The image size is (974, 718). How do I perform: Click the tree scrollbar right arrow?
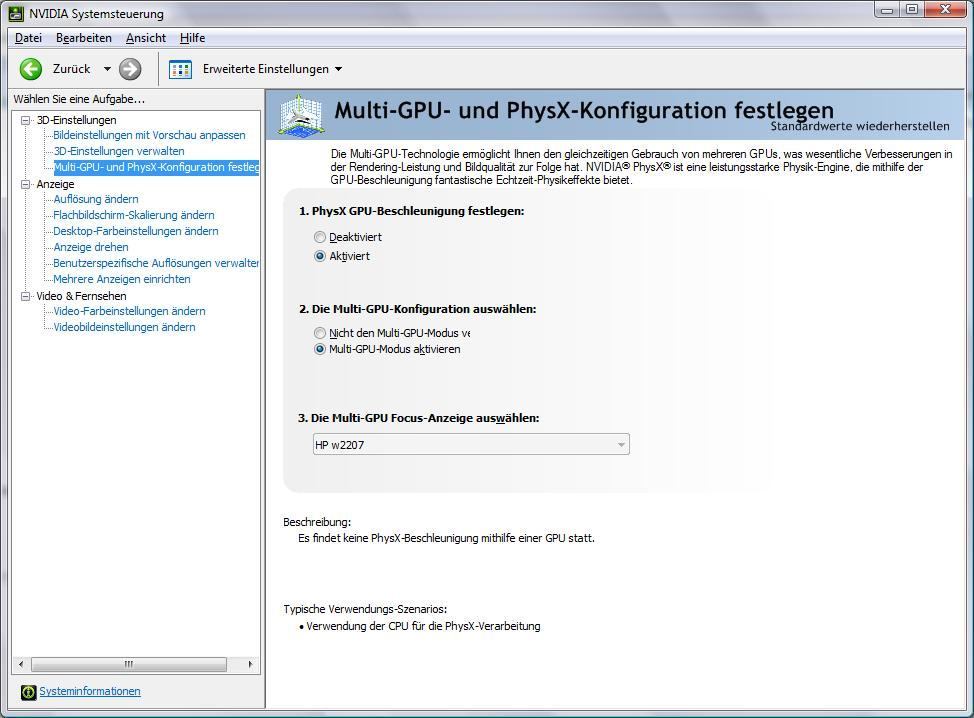coord(250,665)
